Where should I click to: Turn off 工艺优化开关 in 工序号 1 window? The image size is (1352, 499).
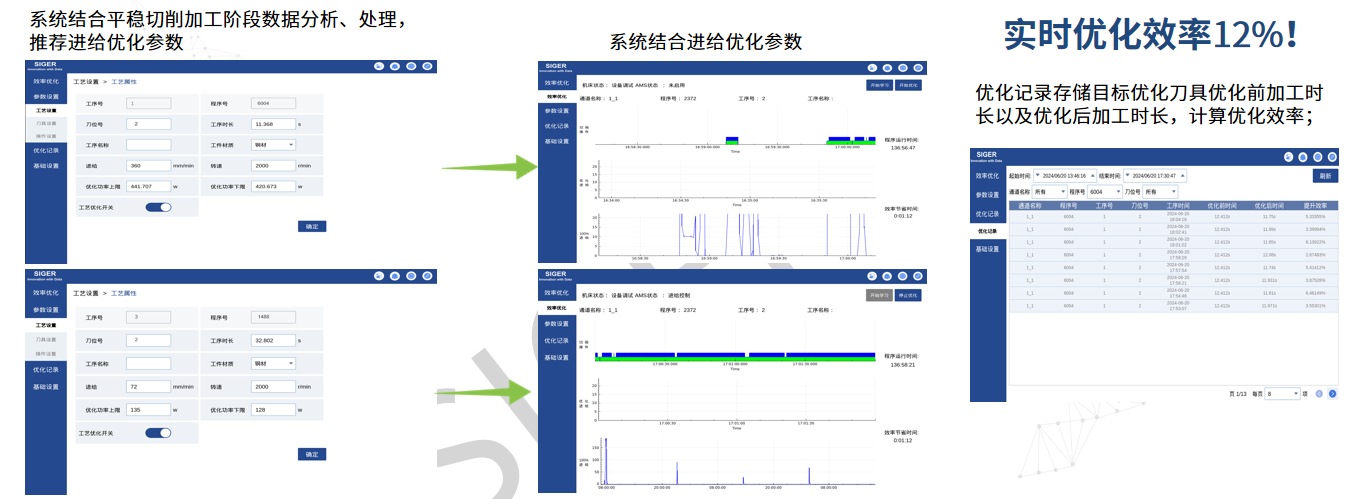pyautogui.click(x=159, y=207)
